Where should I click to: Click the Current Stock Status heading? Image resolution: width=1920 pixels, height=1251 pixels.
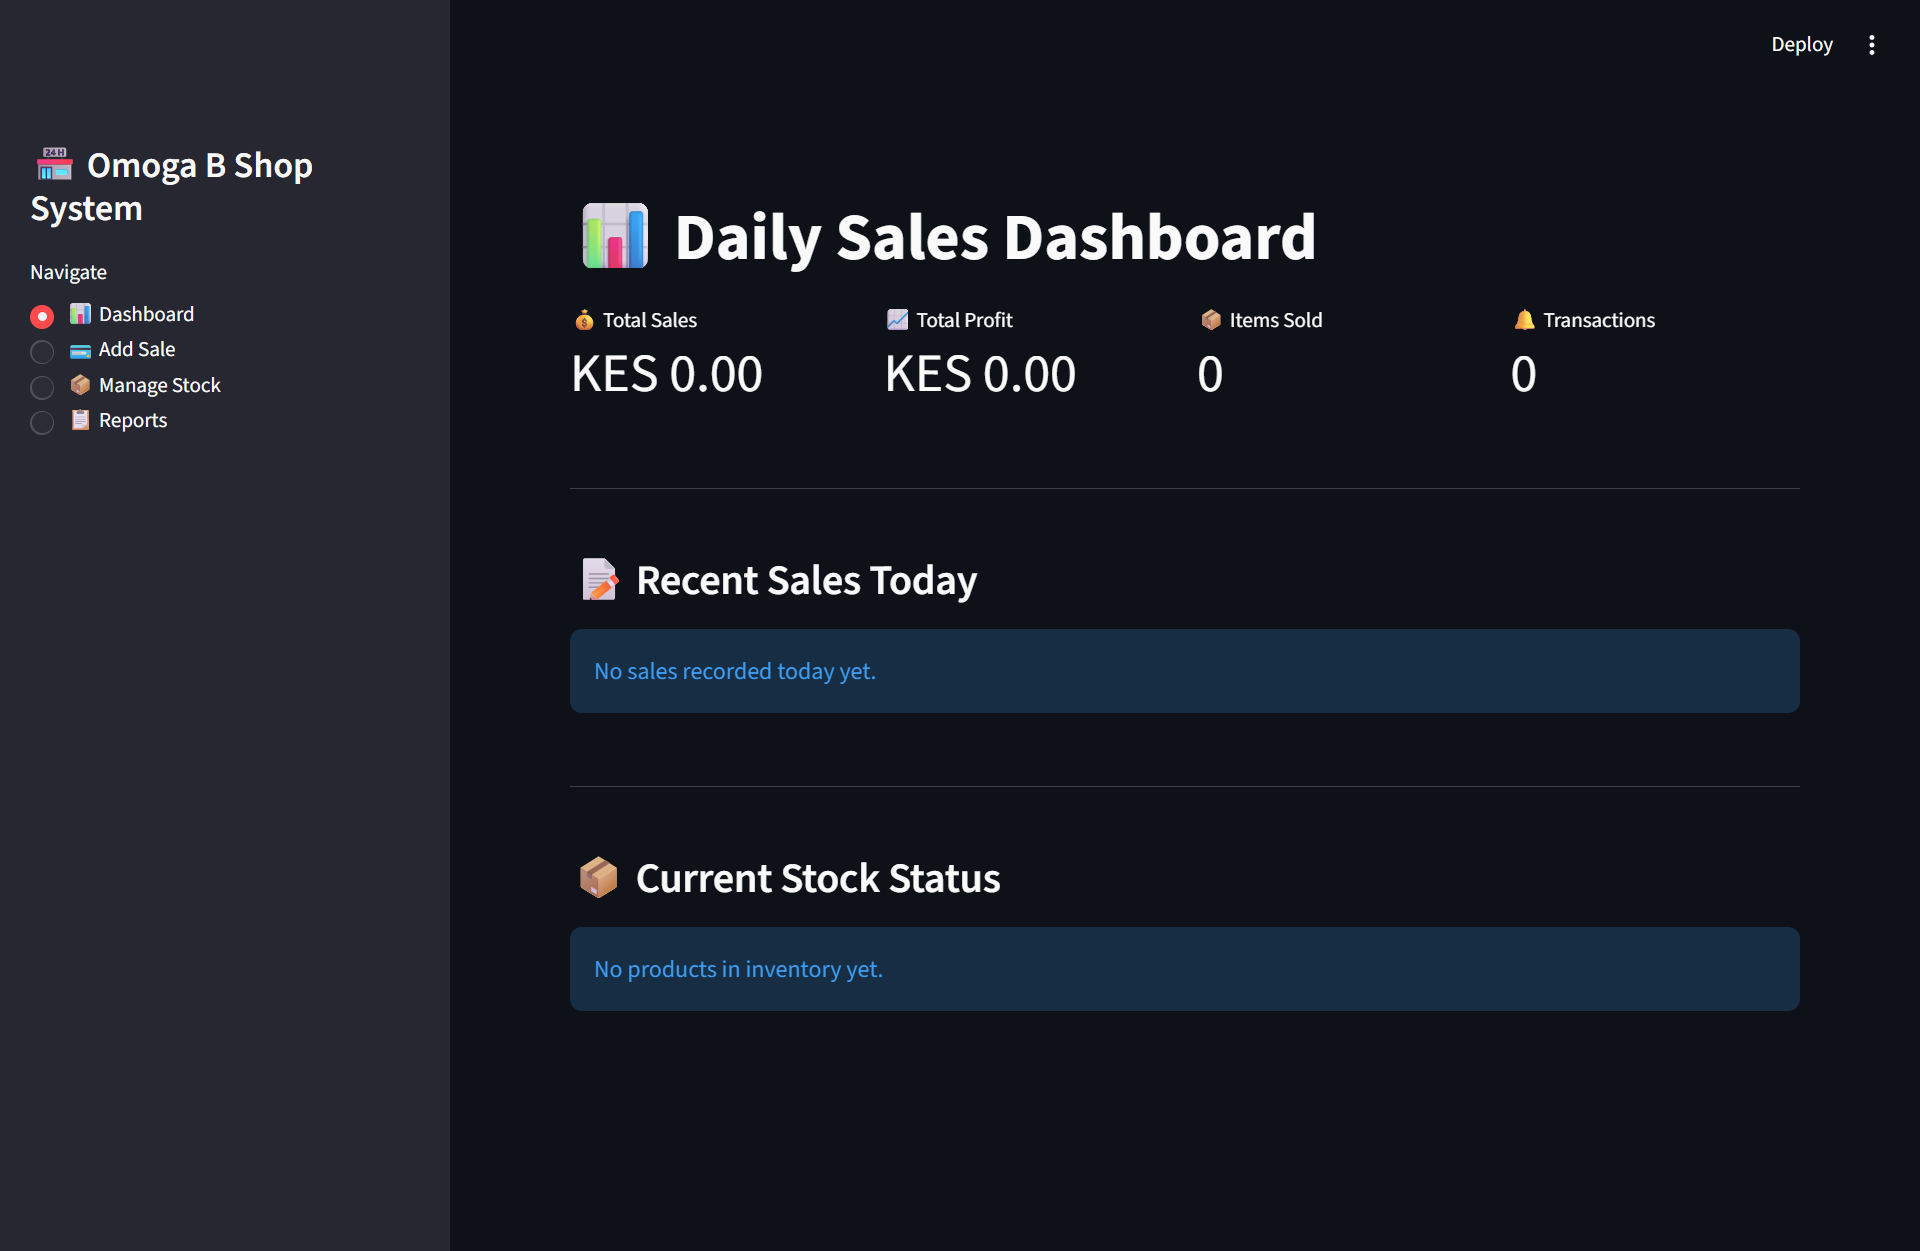click(x=818, y=878)
